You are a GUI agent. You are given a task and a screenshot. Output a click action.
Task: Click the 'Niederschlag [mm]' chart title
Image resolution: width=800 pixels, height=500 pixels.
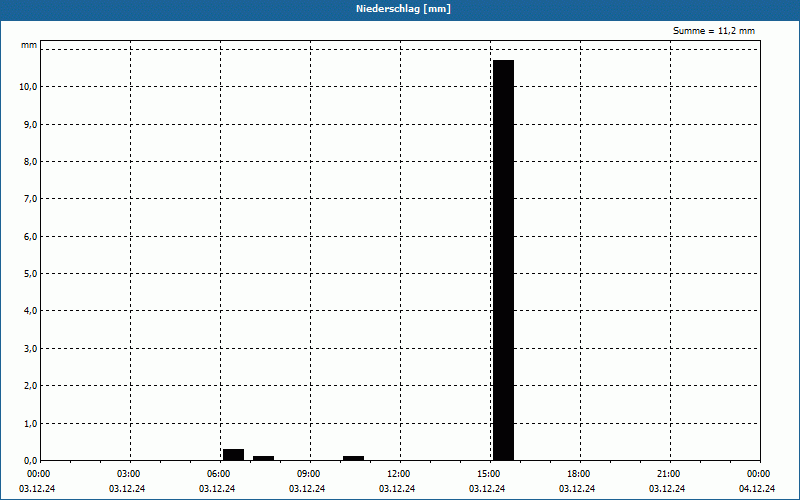[x=403, y=9]
